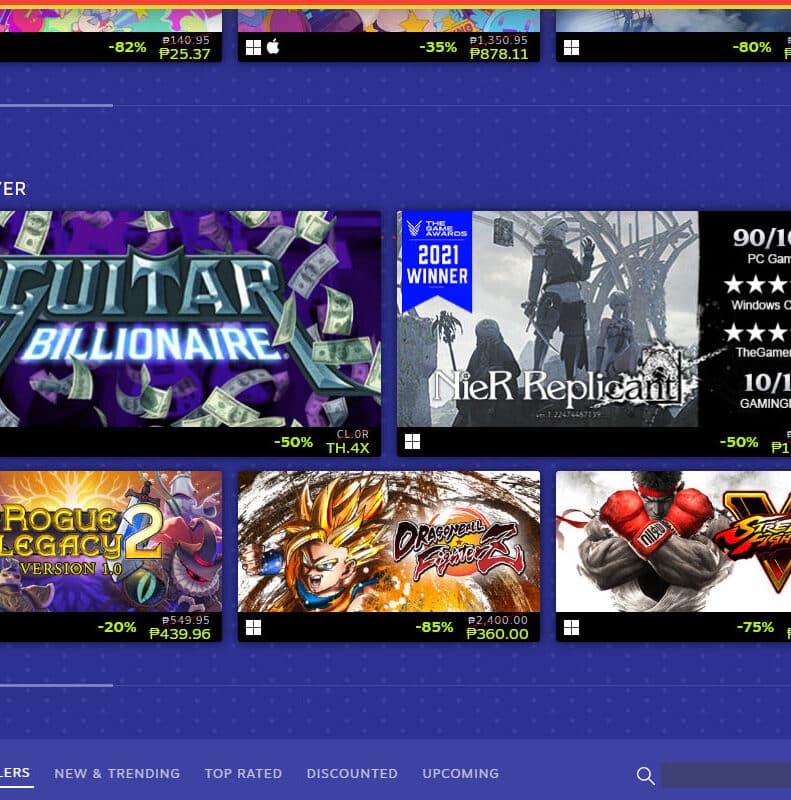Click the search magnifier icon
This screenshot has height=800, width=791.
tap(646, 776)
